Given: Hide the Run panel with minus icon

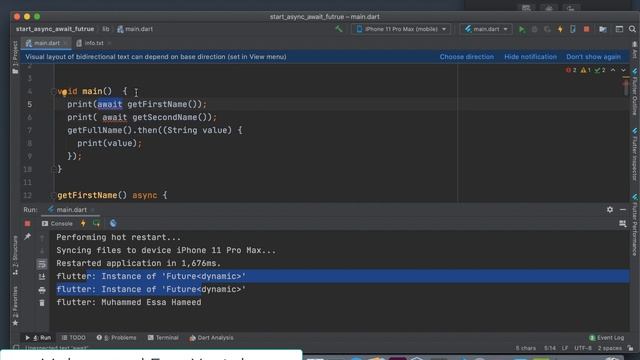Looking at the screenshot, I should (623, 209).
